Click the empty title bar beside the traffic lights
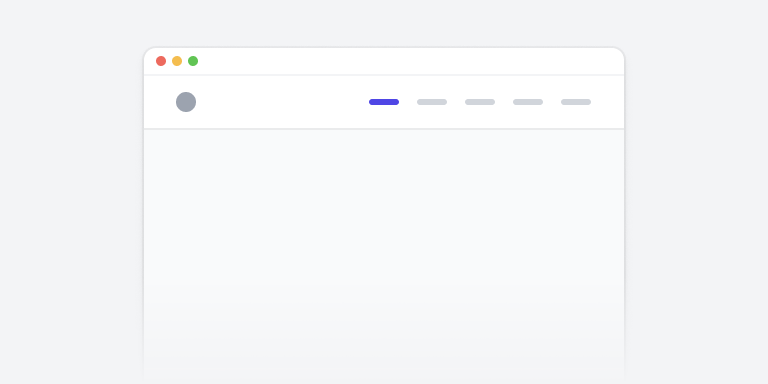Image resolution: width=768 pixels, height=384 pixels. (x=411, y=61)
